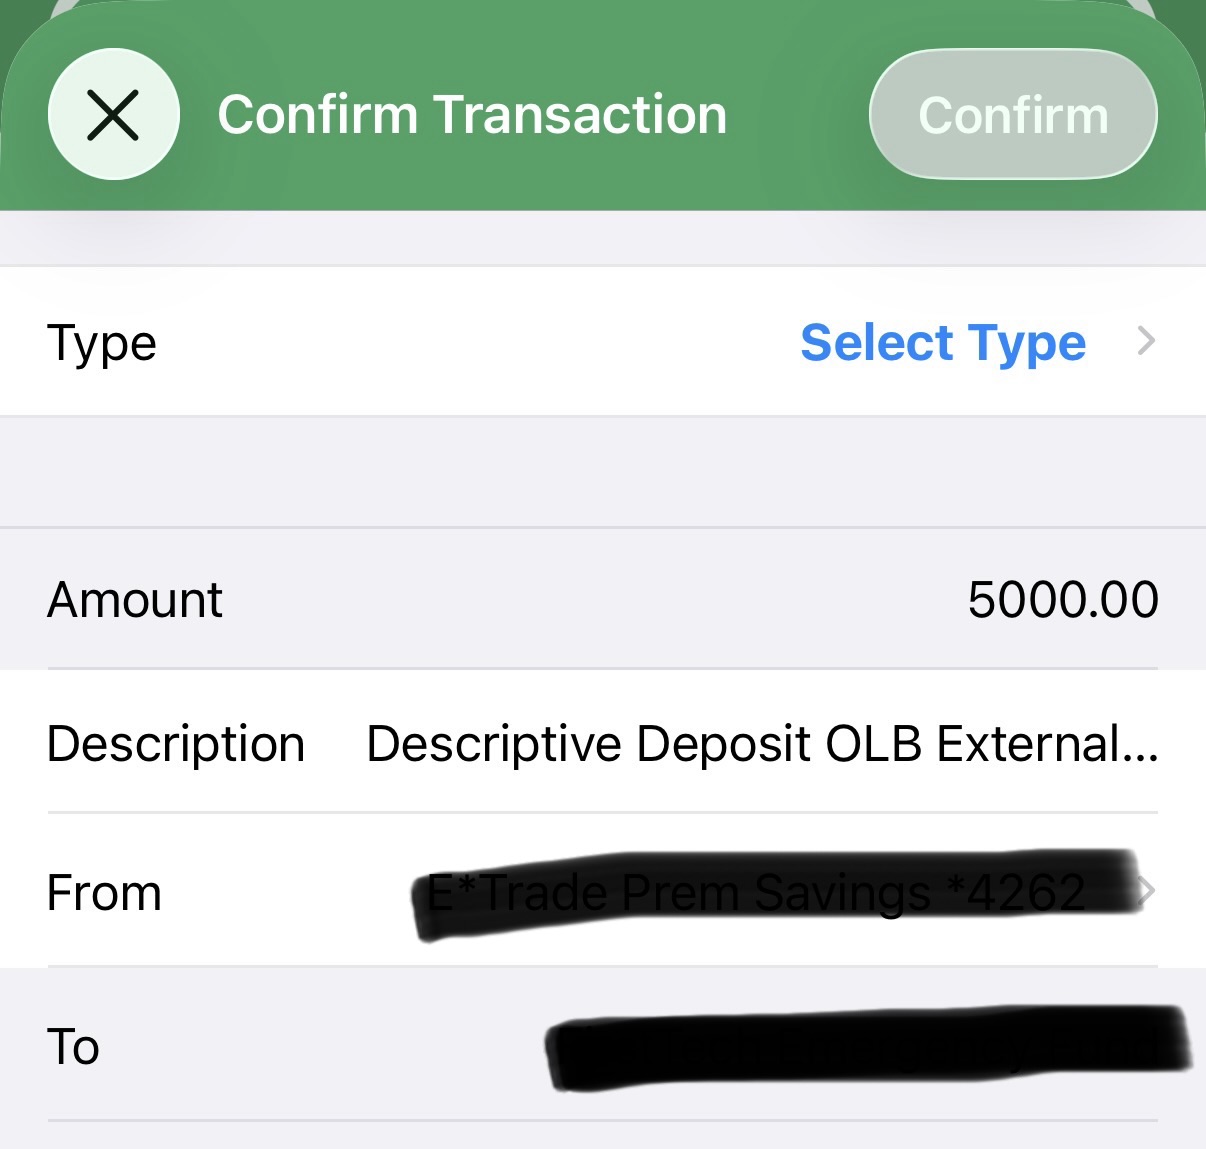Image resolution: width=1206 pixels, height=1149 pixels.
Task: Tap the Description label
Action: (x=176, y=744)
